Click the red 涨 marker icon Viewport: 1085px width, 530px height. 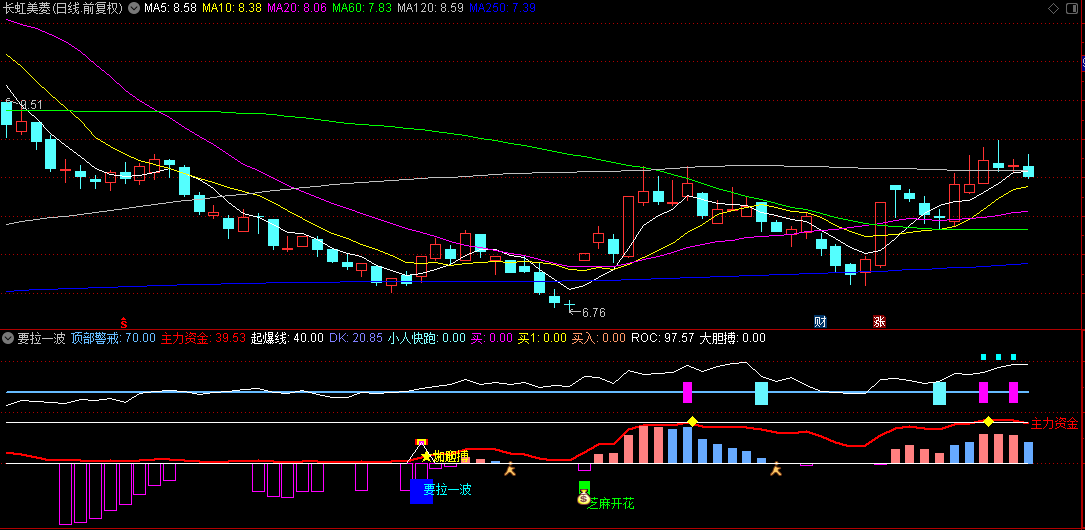(879, 322)
